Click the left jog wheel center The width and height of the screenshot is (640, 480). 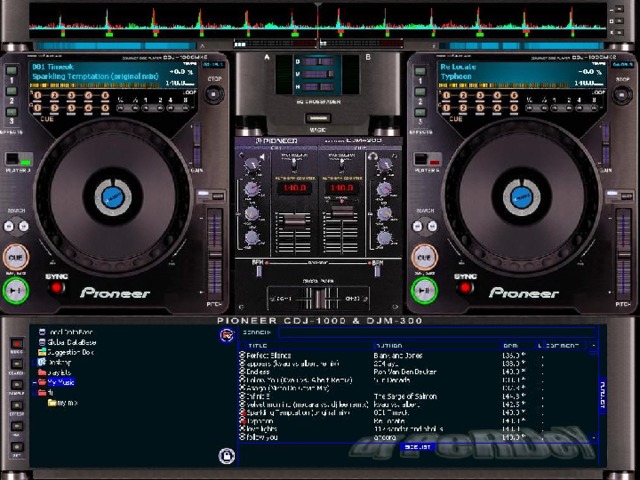coord(113,197)
